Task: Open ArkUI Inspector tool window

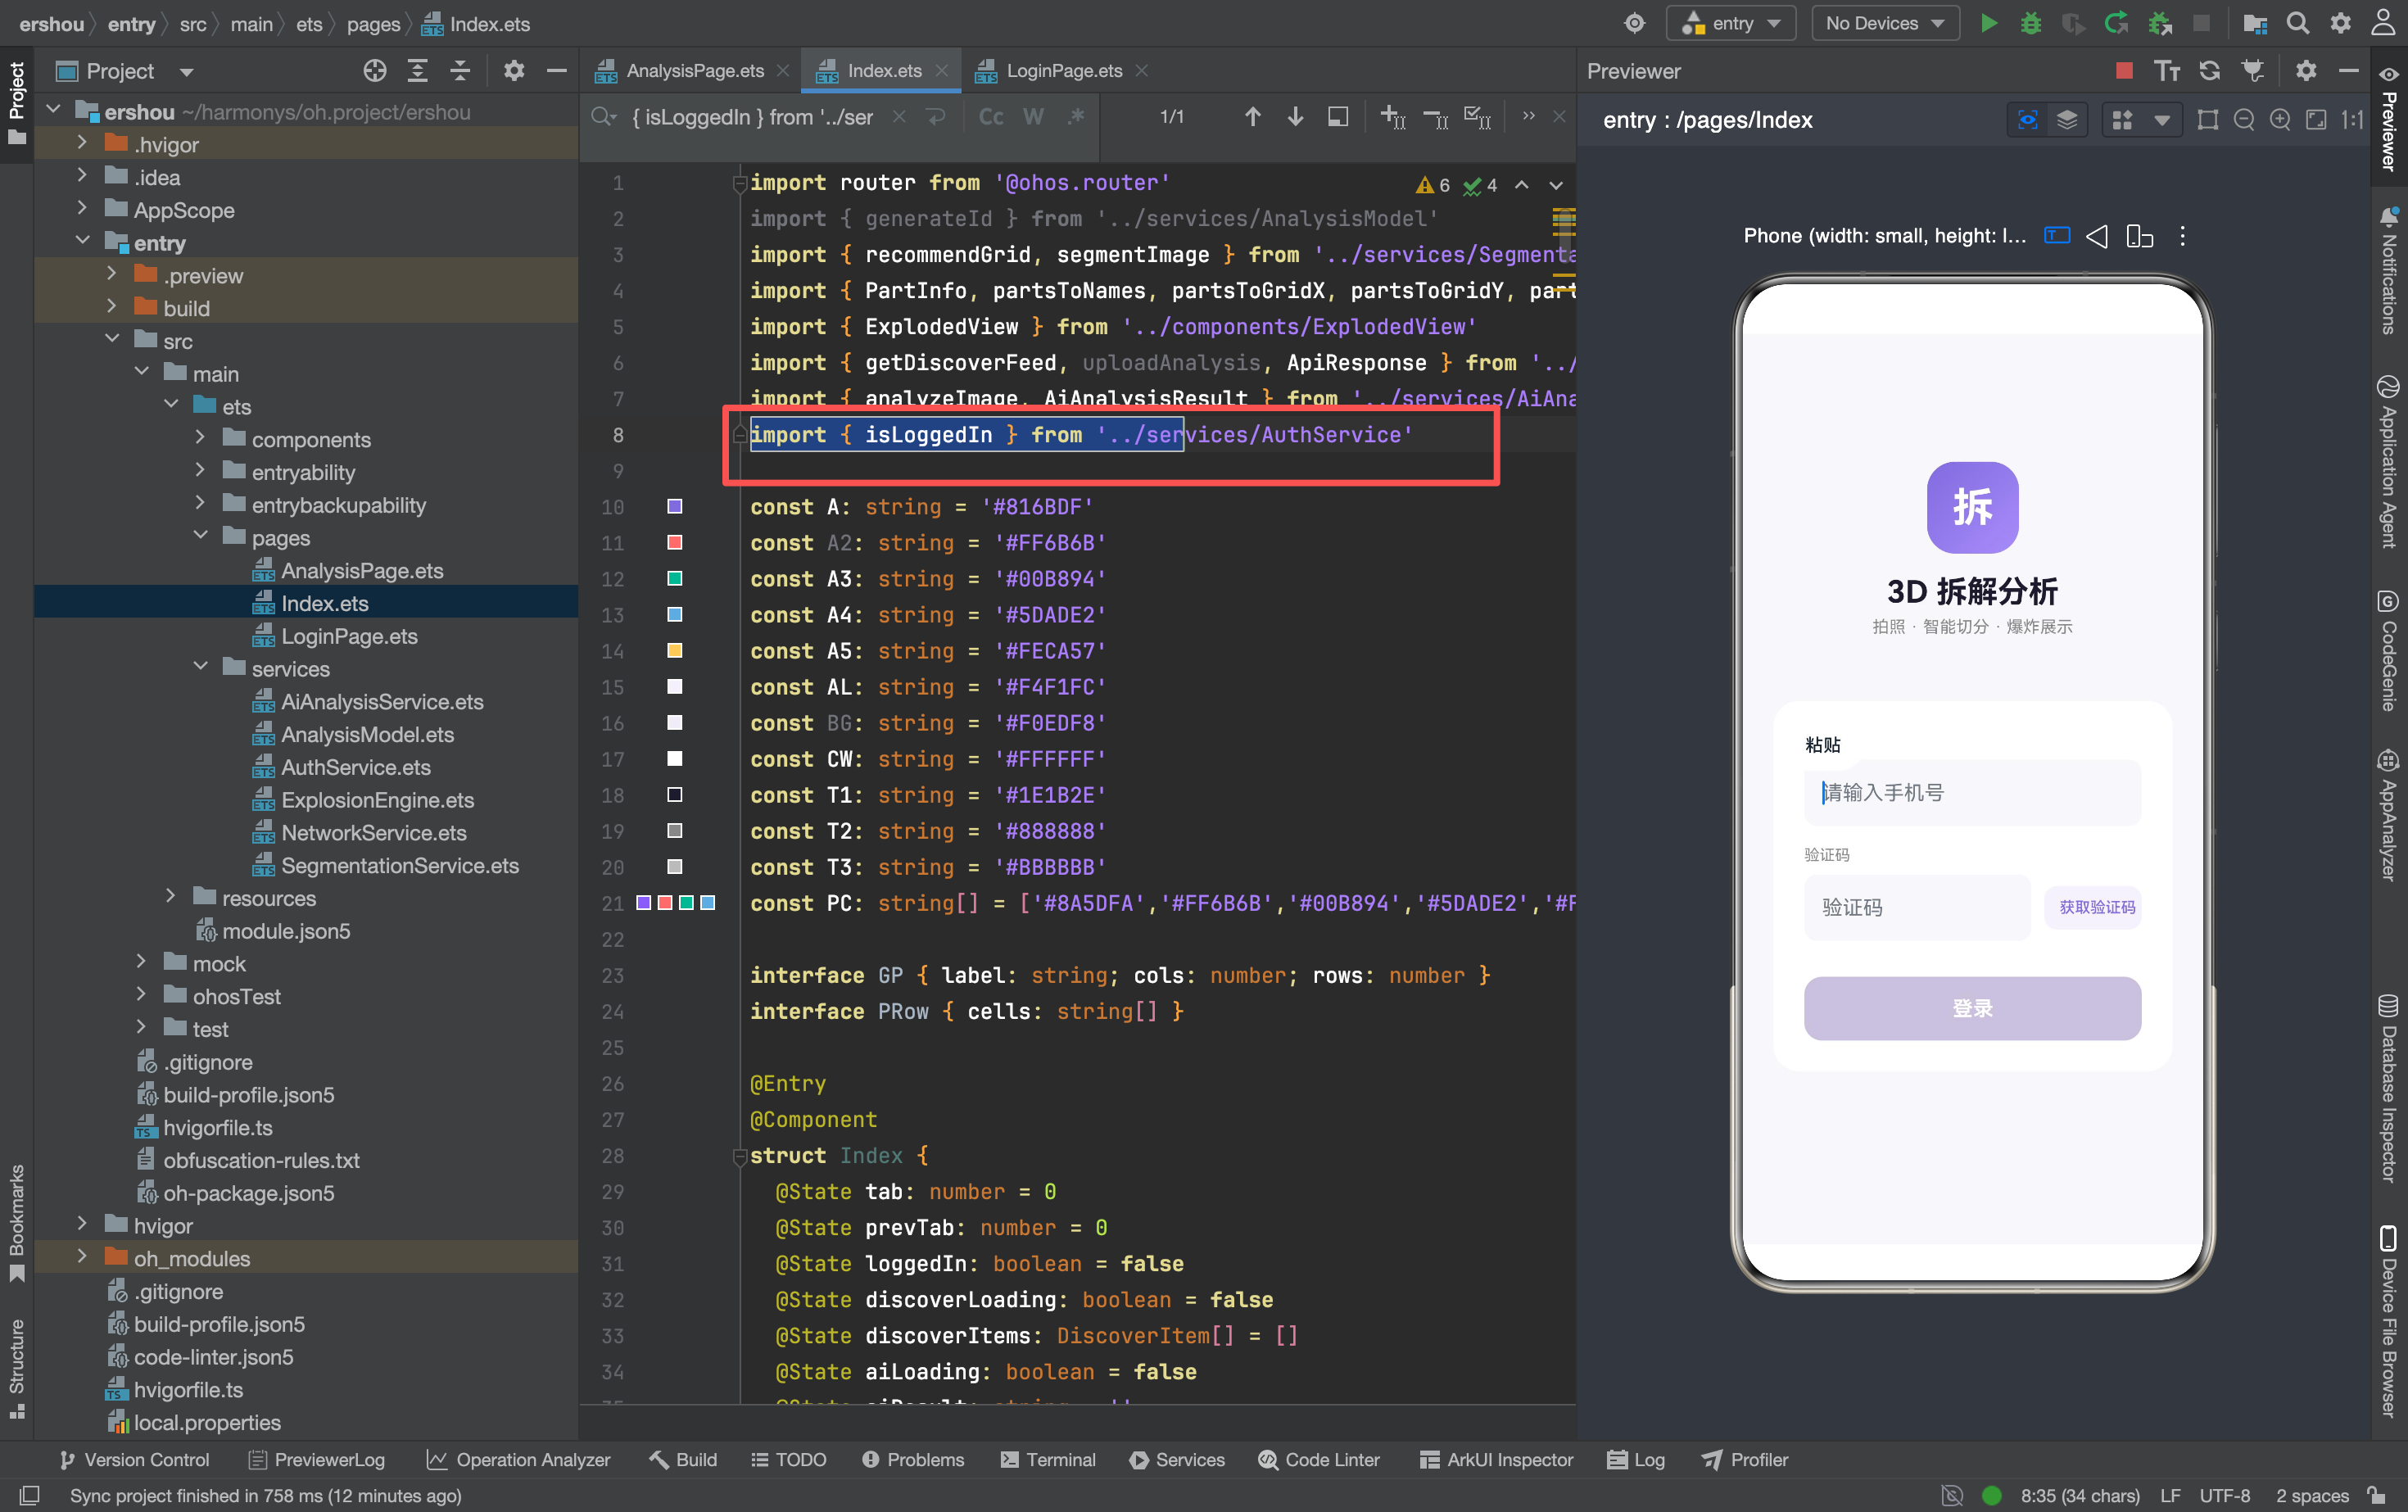Action: click(1496, 1459)
